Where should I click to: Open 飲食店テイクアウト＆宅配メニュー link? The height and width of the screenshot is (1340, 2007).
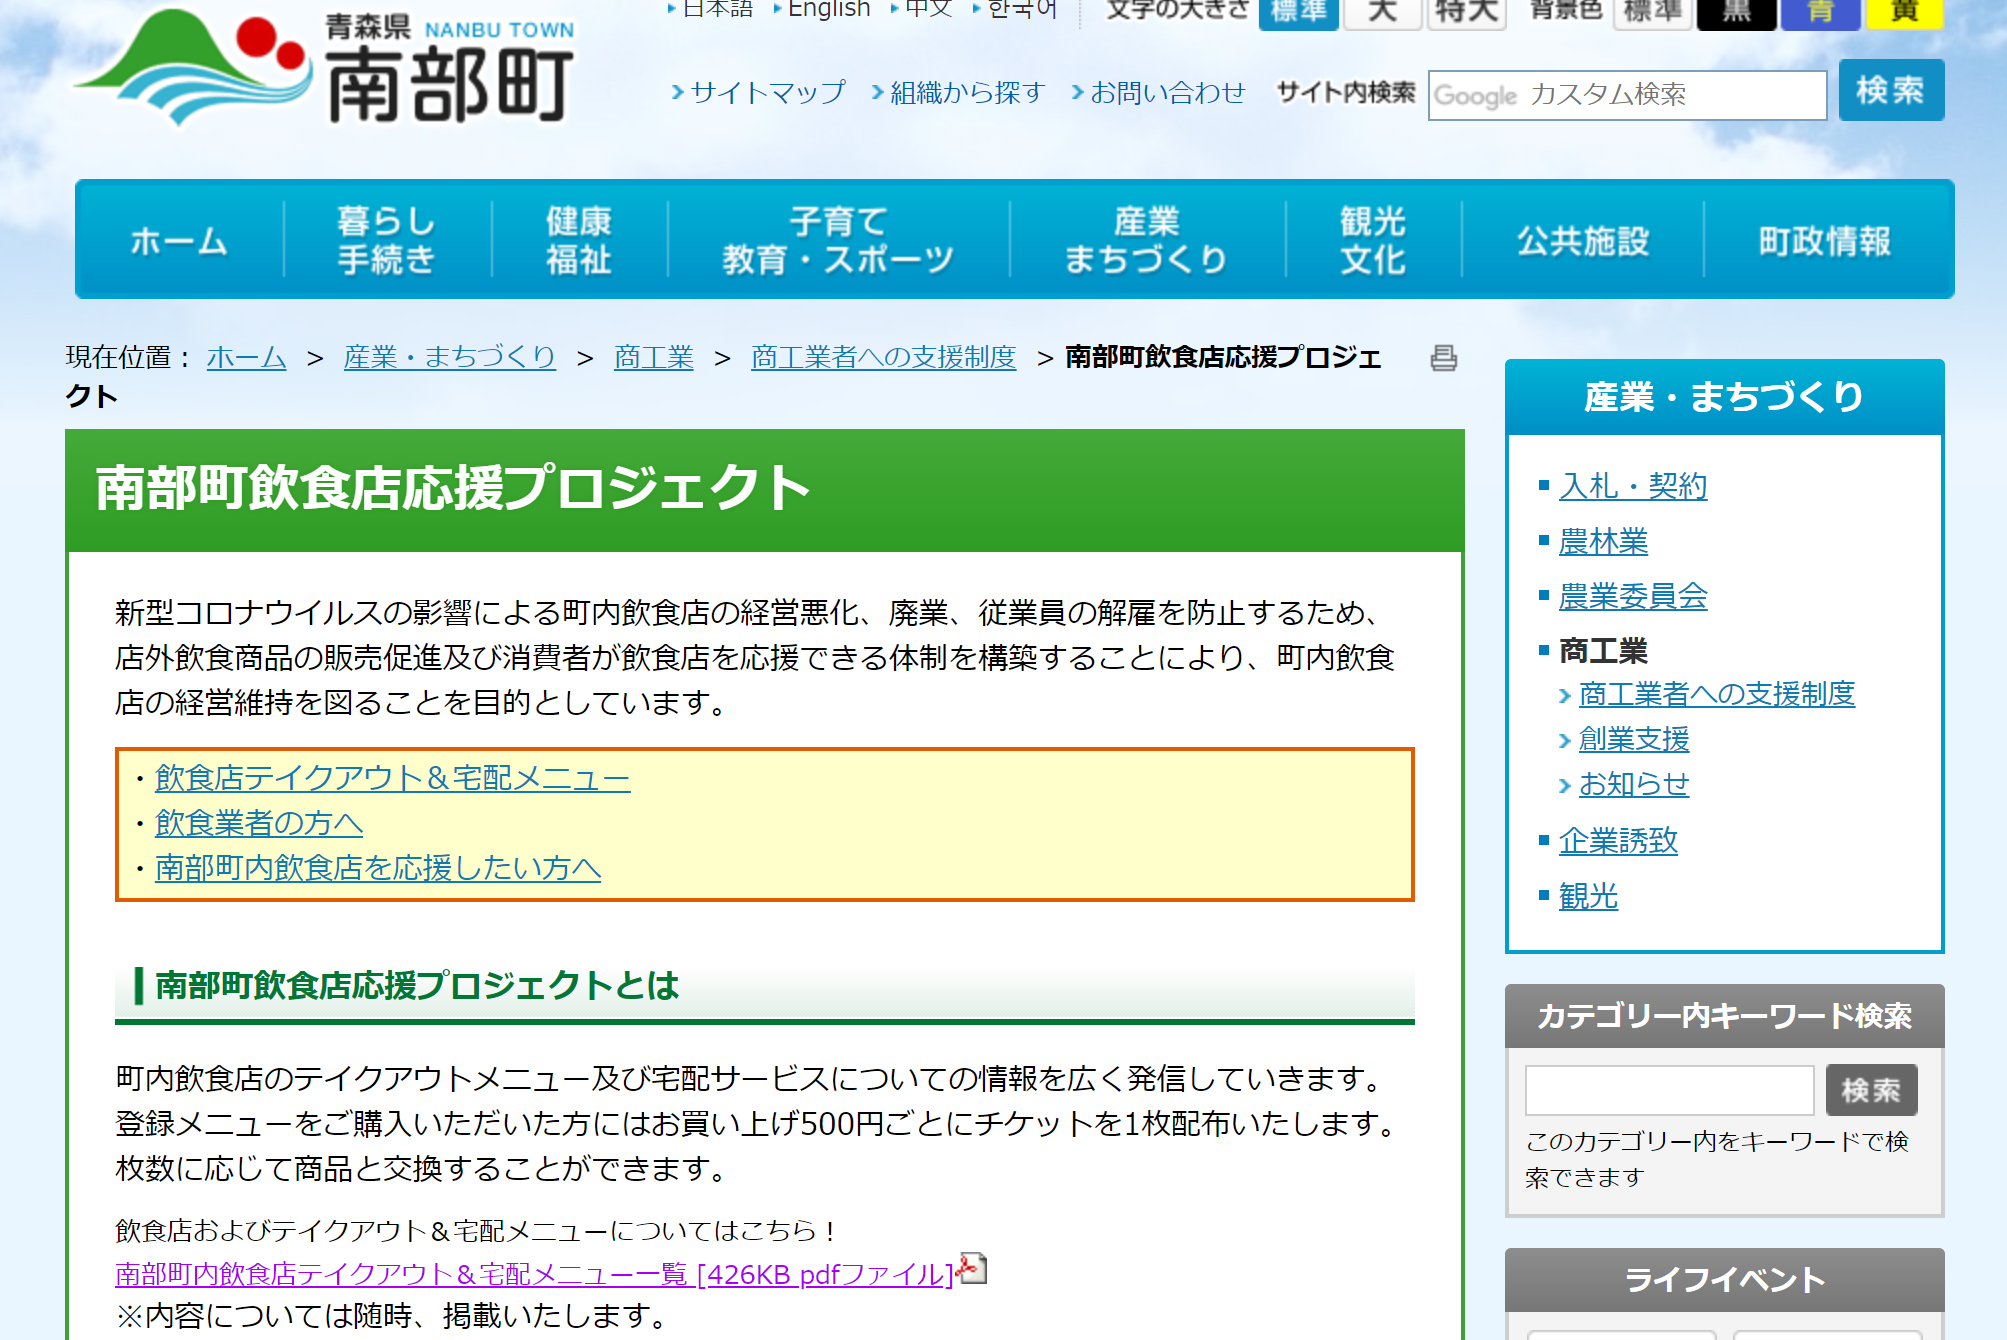pyautogui.click(x=392, y=778)
